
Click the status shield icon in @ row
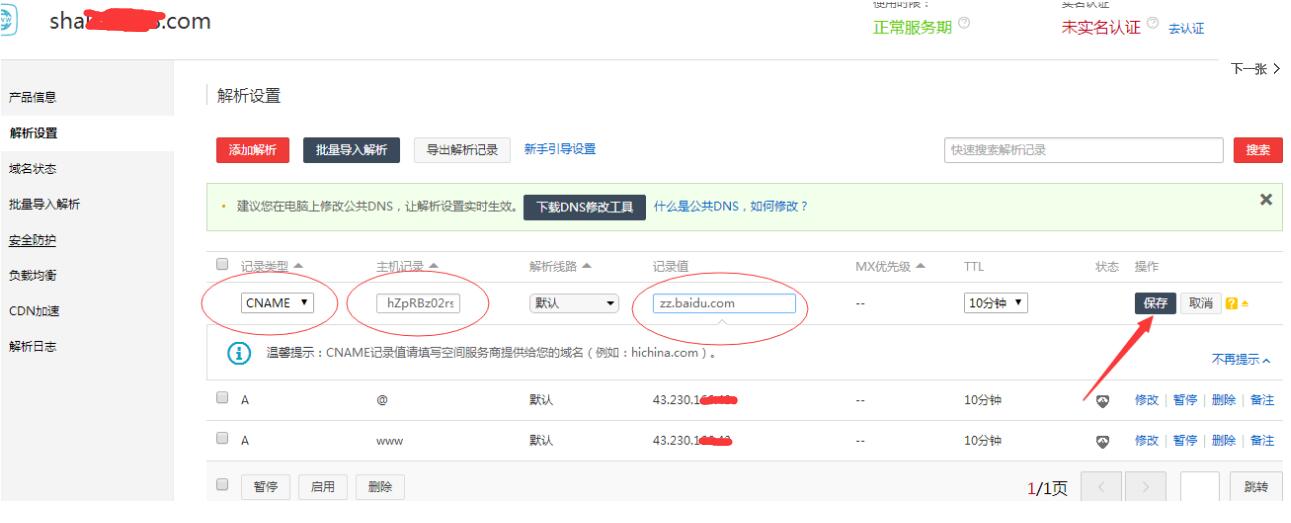pos(1102,400)
